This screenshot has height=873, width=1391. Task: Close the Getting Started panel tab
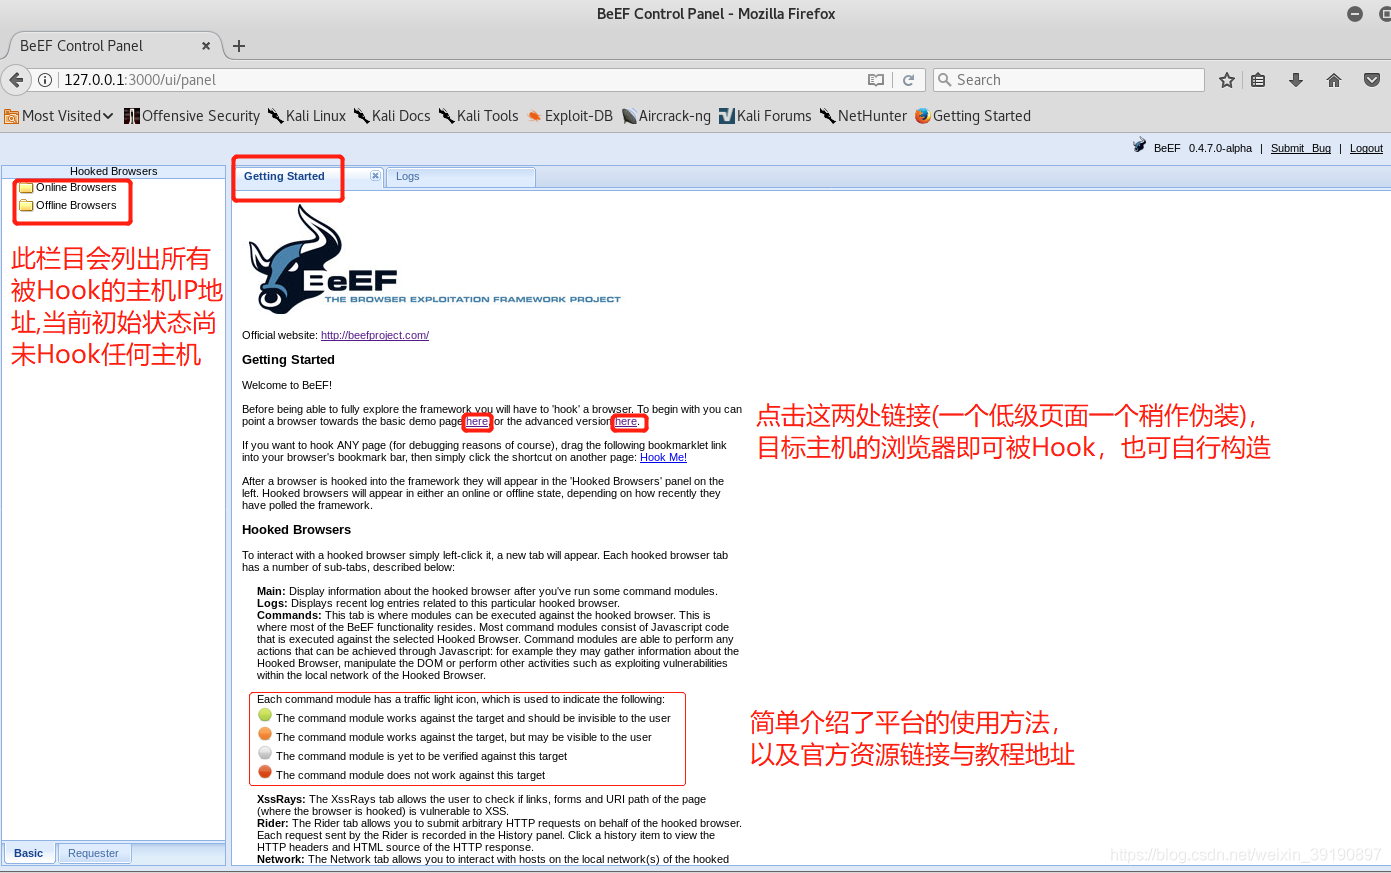coord(375,176)
